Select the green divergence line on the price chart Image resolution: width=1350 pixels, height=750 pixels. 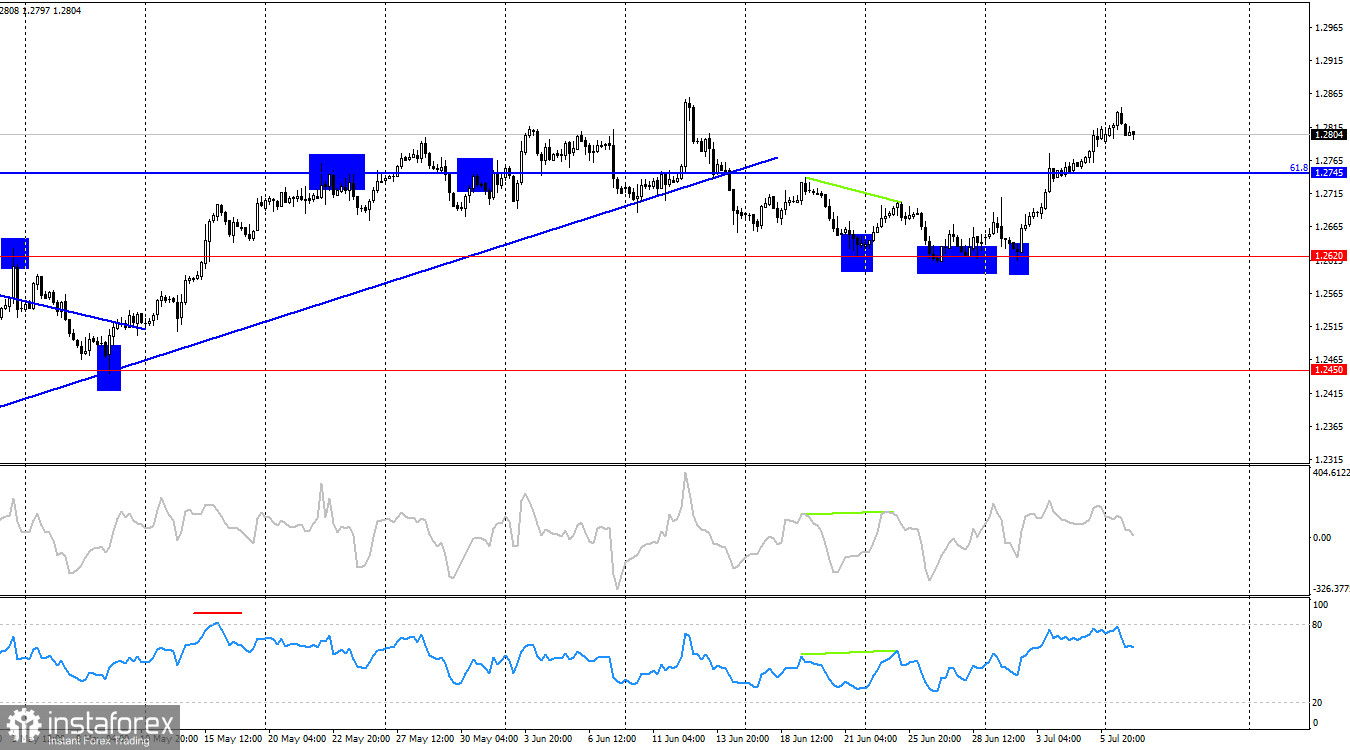(852, 190)
